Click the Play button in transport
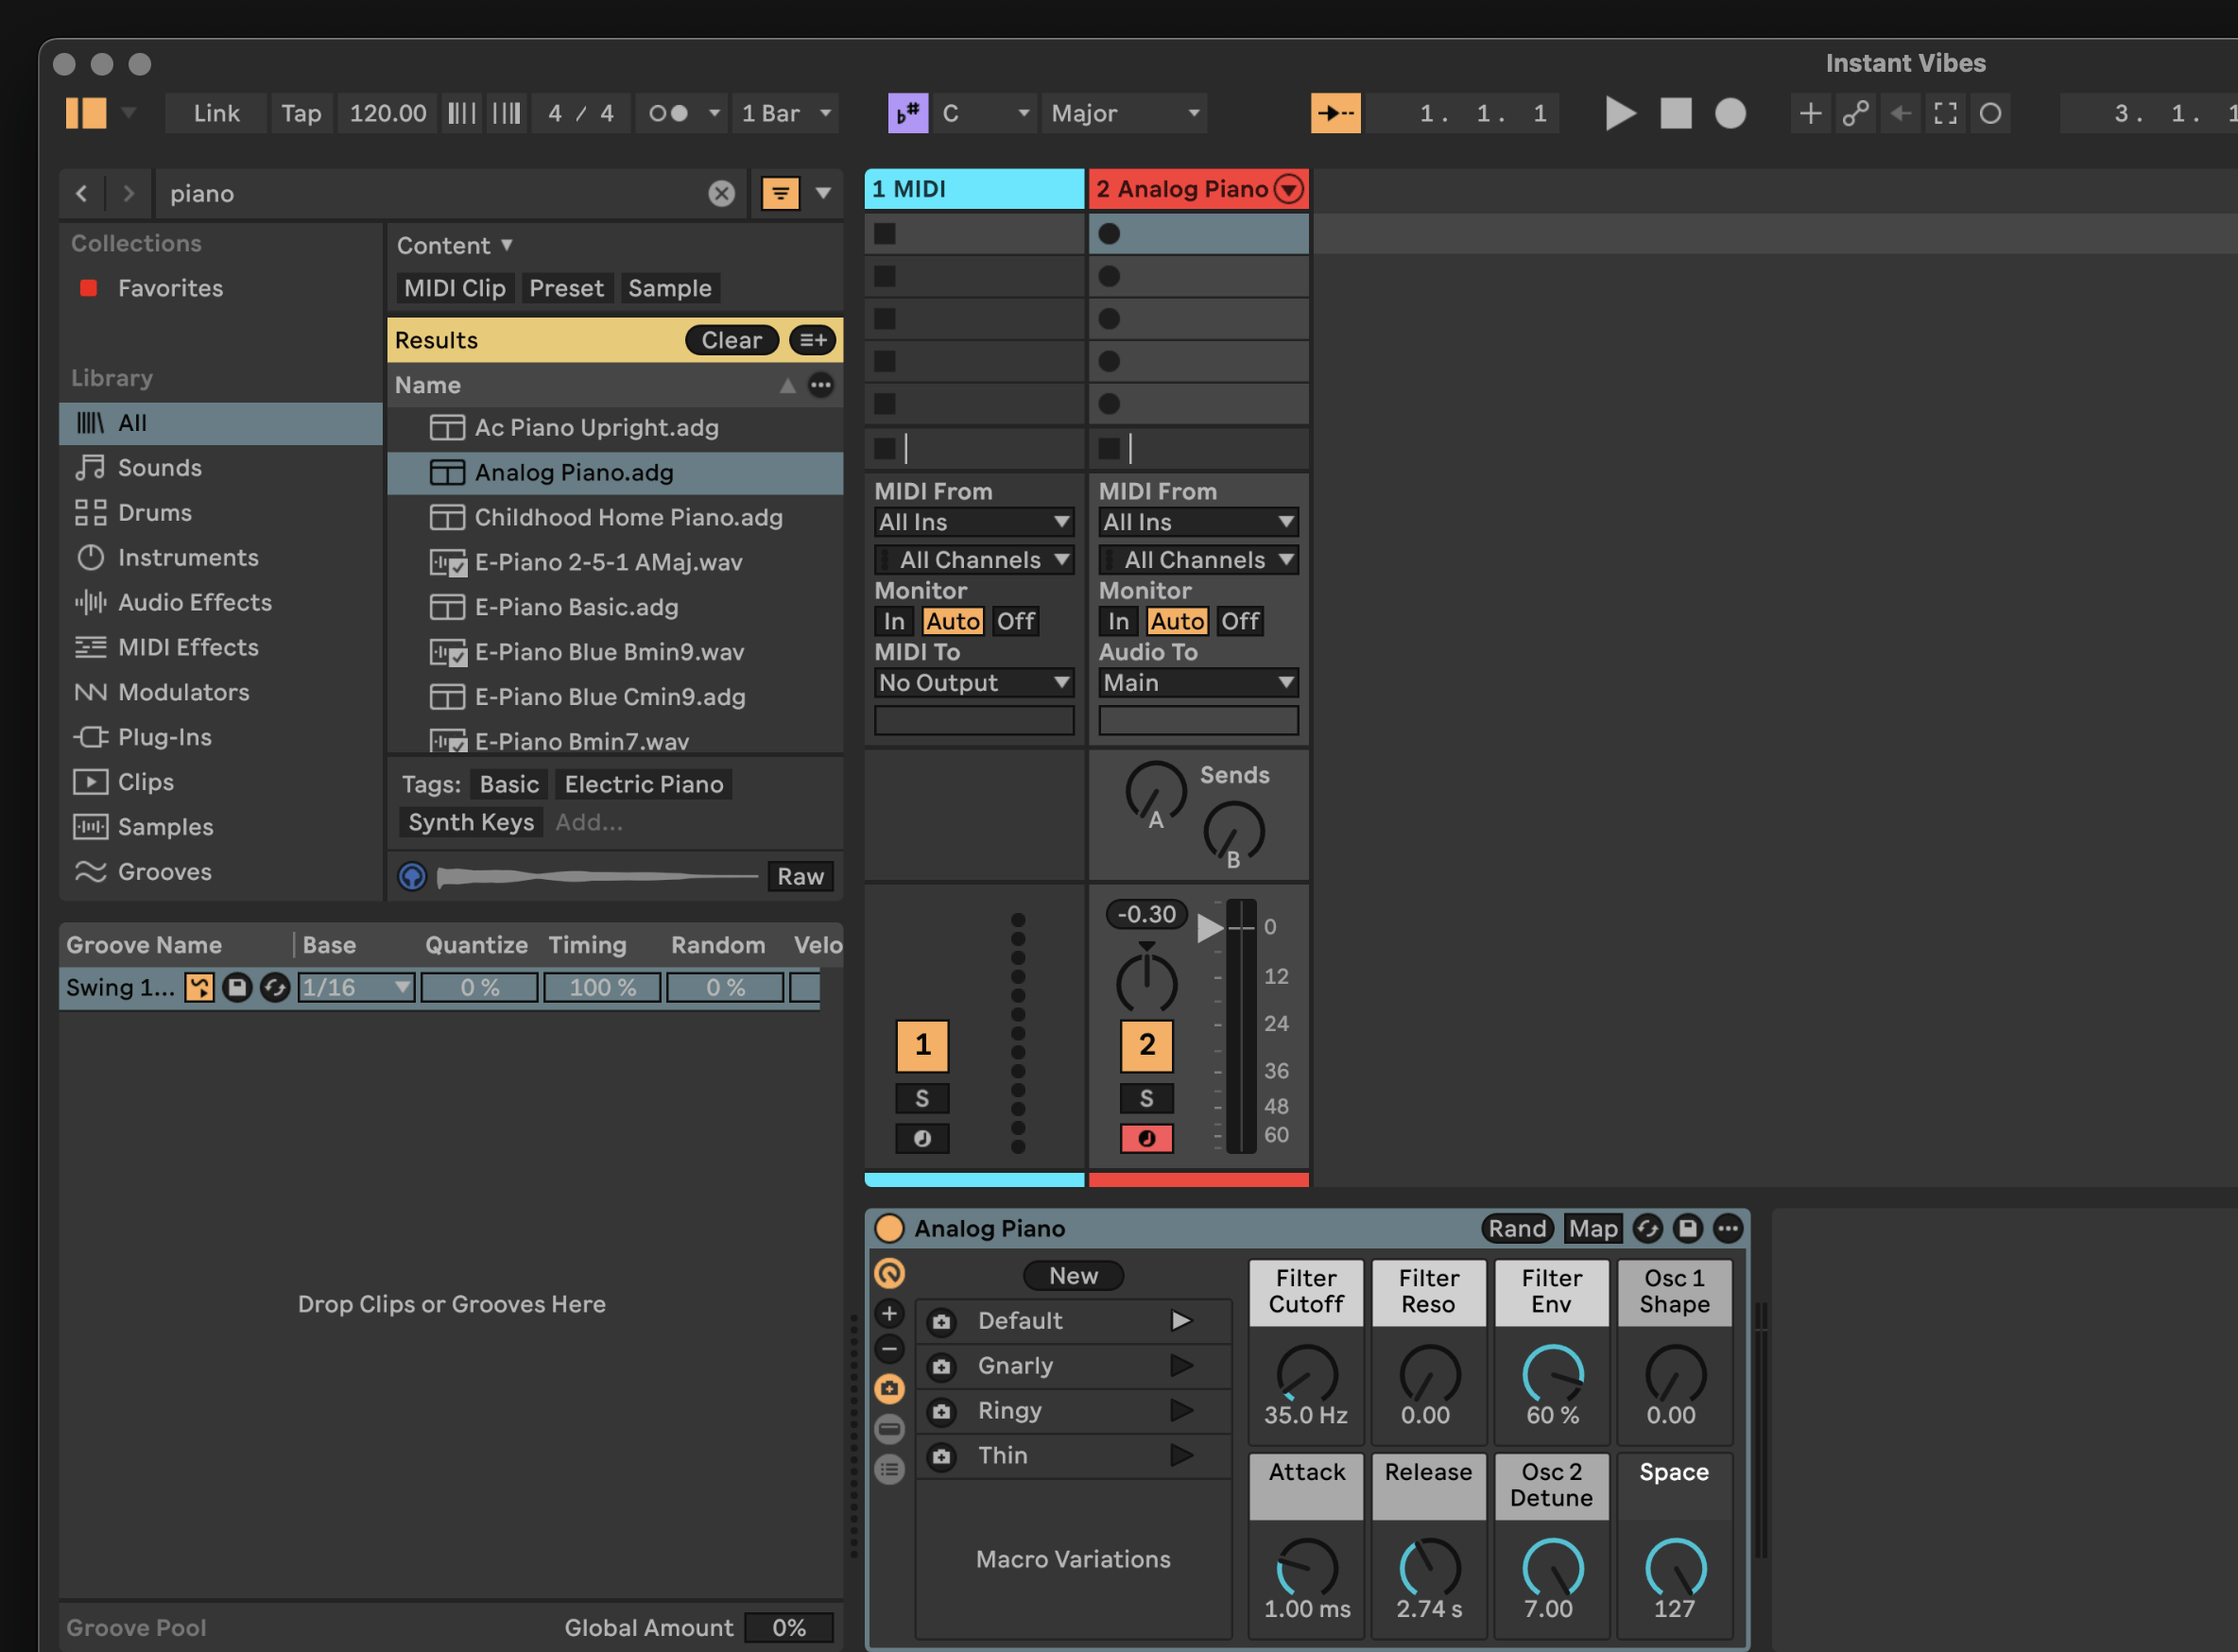Viewport: 2238px width, 1652px height. (1620, 113)
